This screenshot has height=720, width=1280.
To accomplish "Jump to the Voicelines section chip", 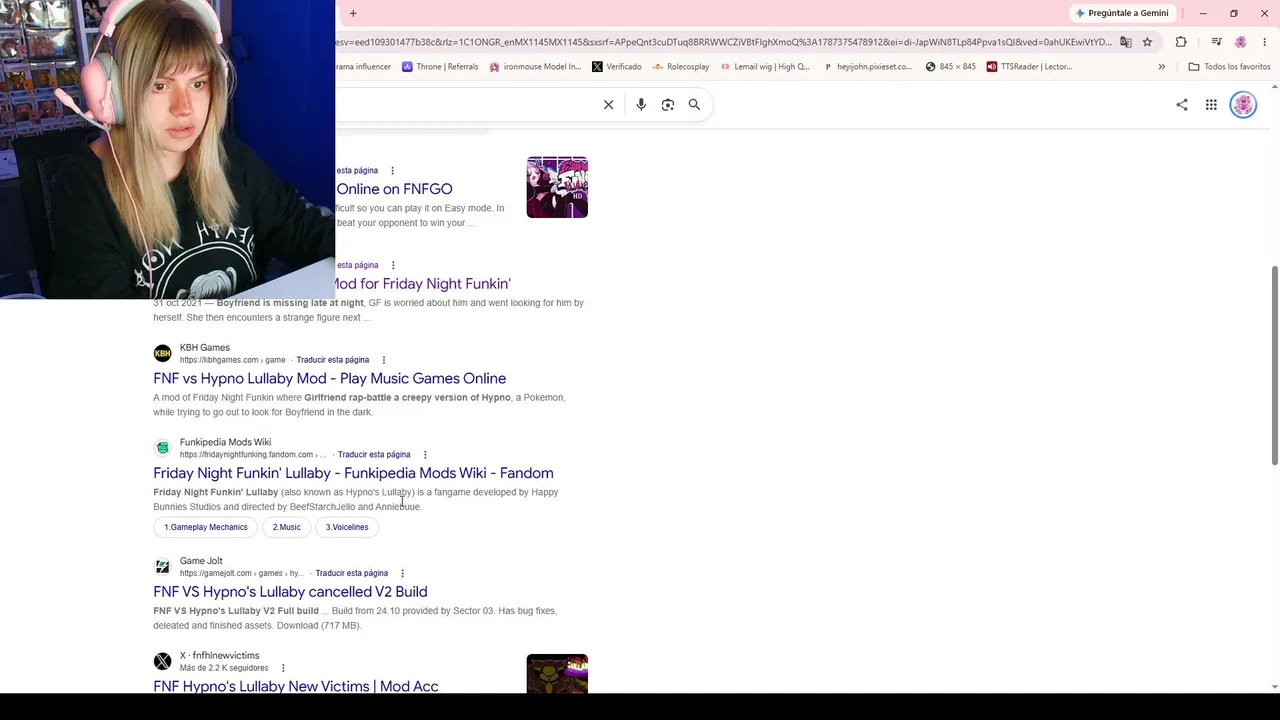I will (x=347, y=527).
